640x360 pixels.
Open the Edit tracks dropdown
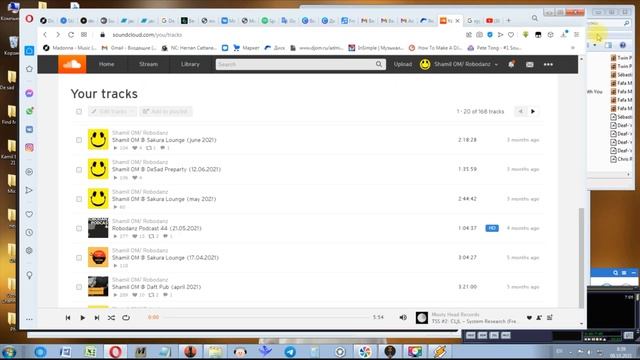(x=112, y=111)
